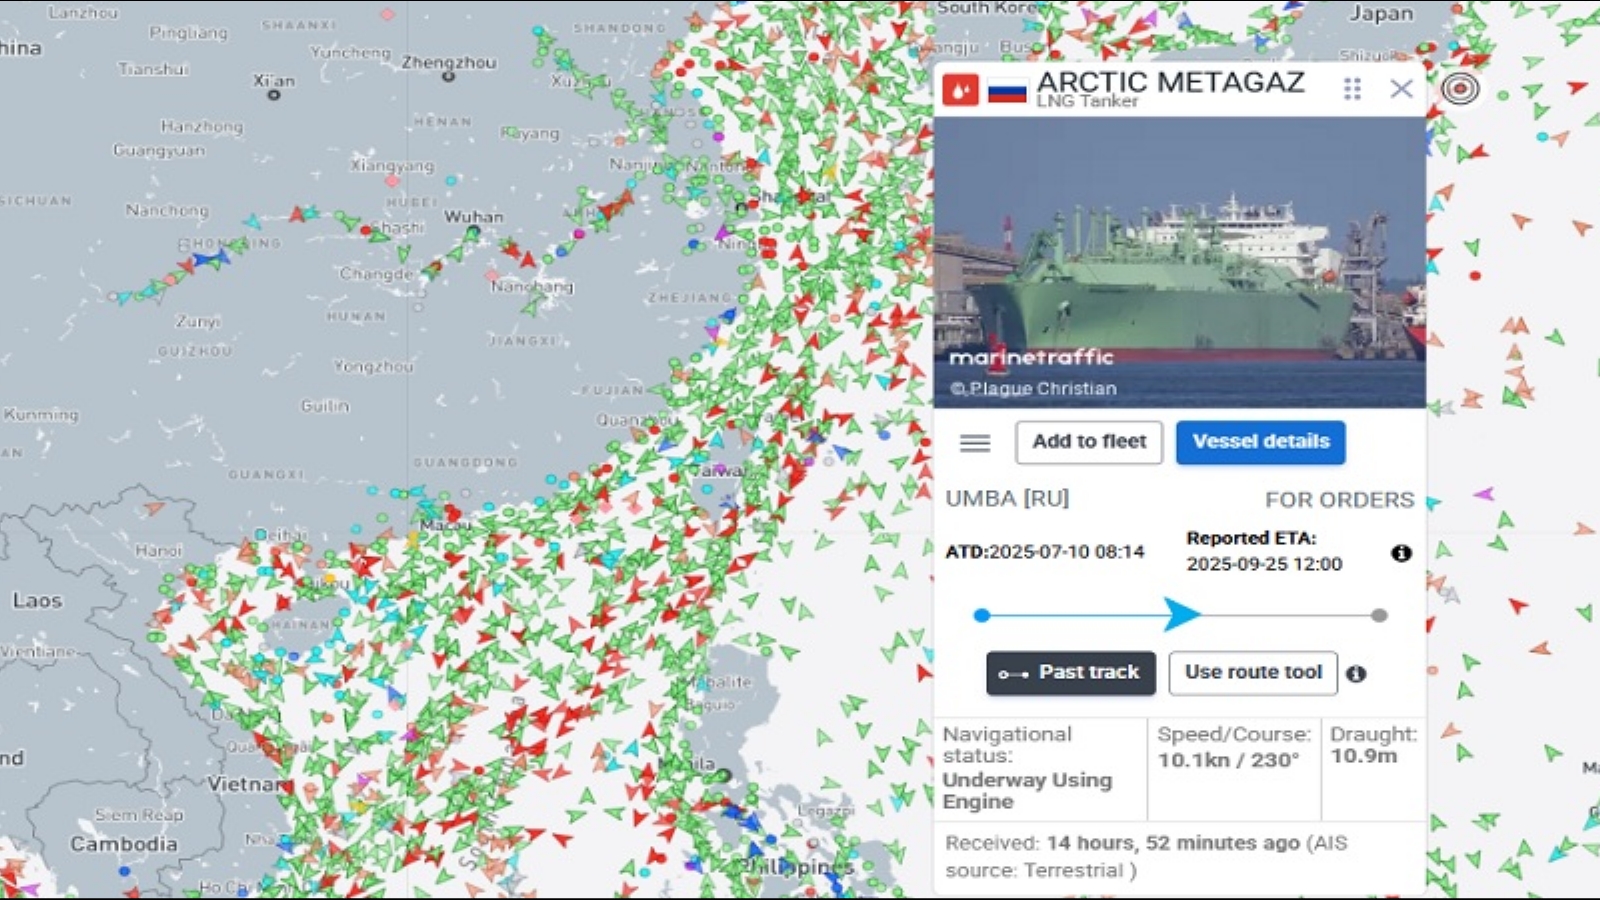Click the Laos country label on map
This screenshot has width=1600, height=900.
tap(37, 600)
